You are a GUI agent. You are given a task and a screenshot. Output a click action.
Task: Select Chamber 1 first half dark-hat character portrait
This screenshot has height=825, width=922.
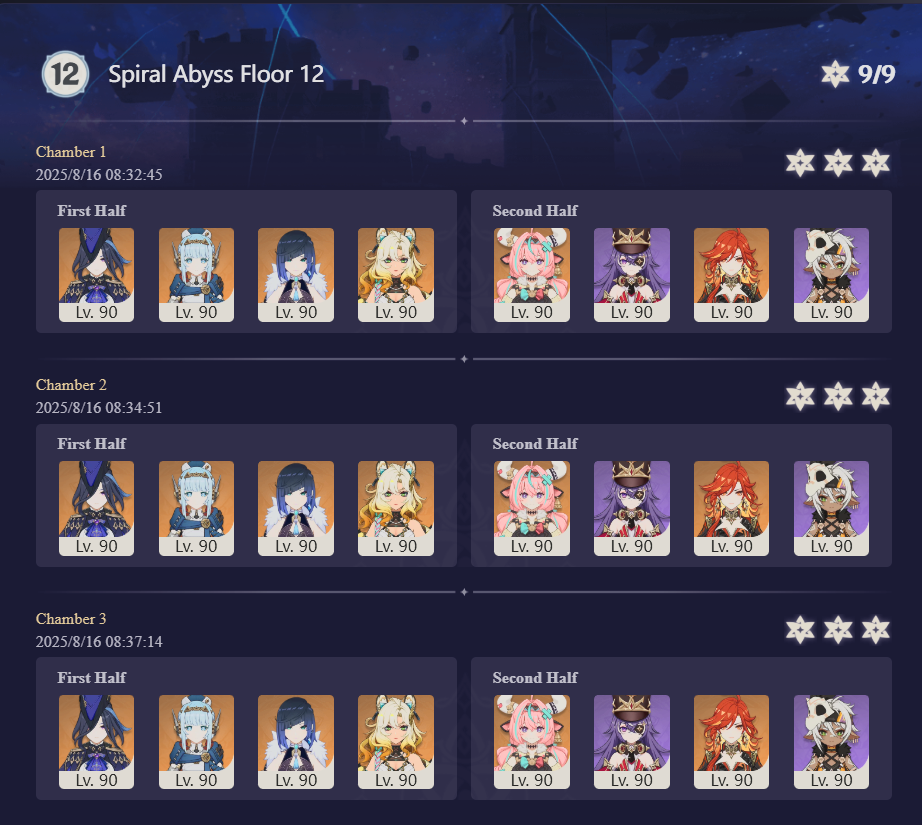point(96,275)
